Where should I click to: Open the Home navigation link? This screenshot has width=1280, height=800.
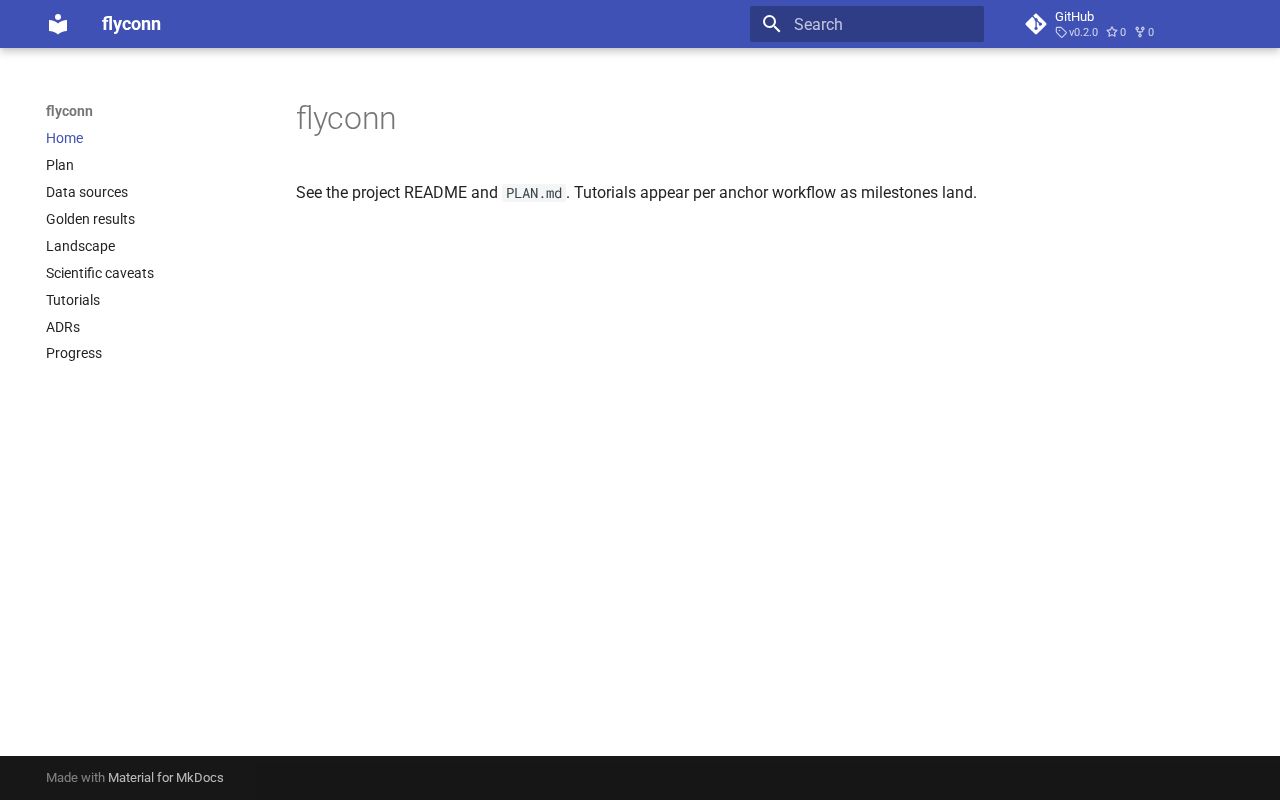point(64,138)
